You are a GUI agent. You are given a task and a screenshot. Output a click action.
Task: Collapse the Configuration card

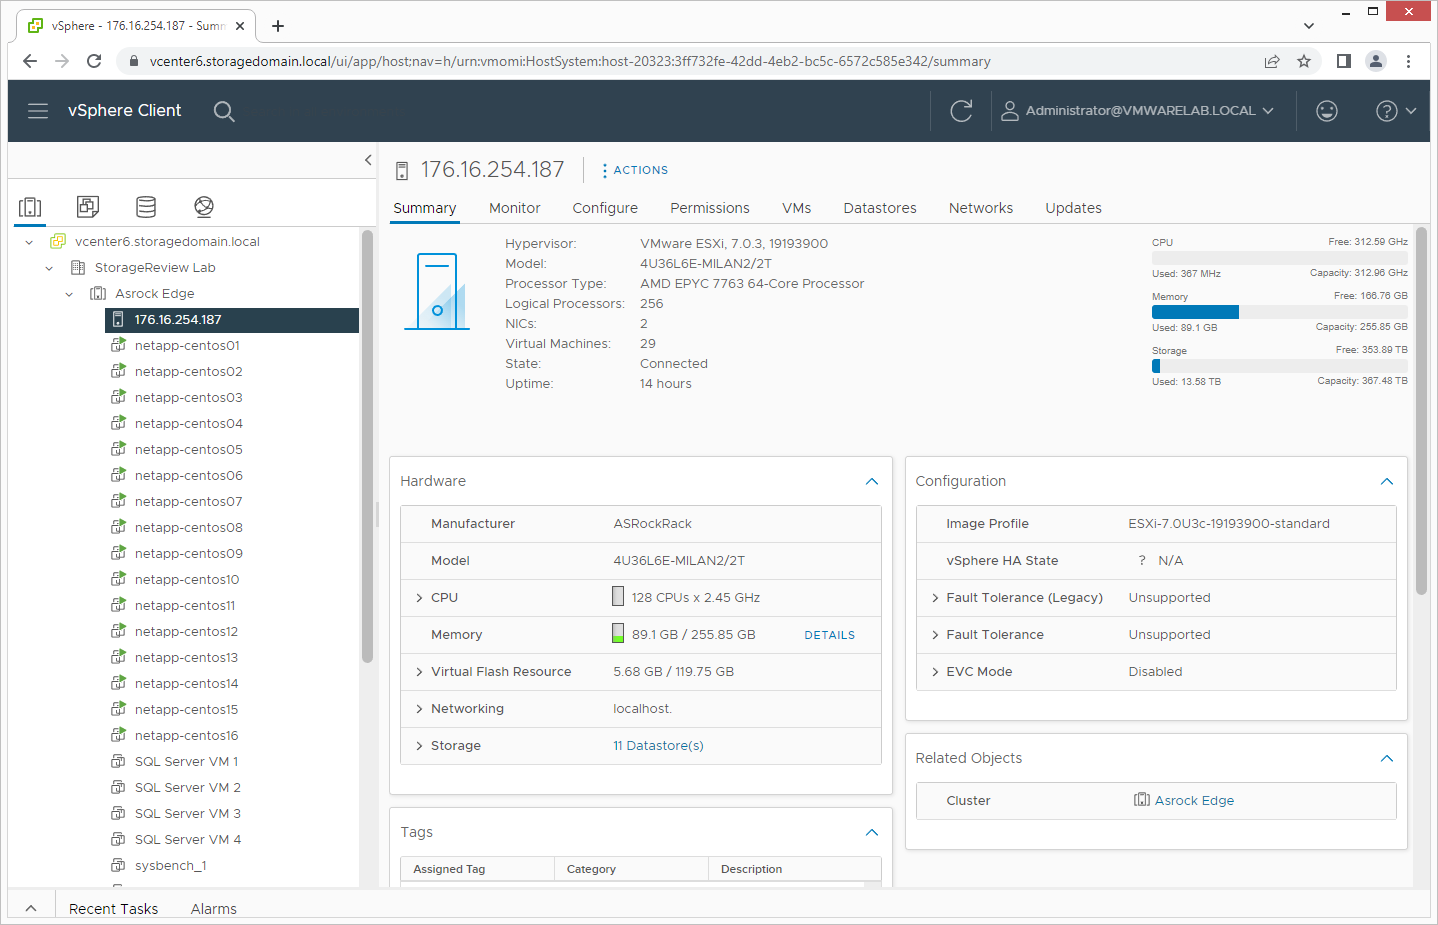coord(1387,482)
